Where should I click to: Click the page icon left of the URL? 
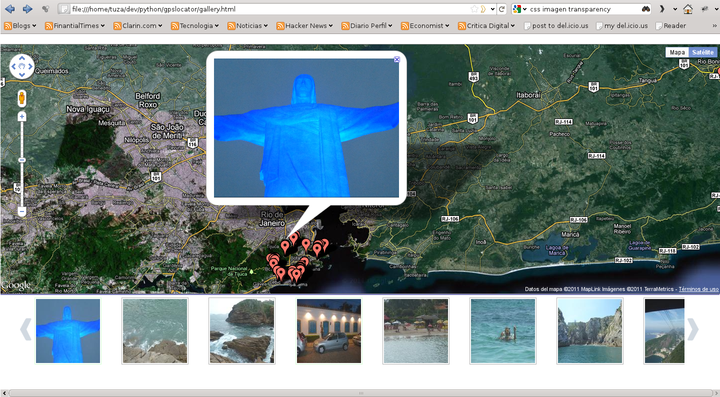[65, 9]
